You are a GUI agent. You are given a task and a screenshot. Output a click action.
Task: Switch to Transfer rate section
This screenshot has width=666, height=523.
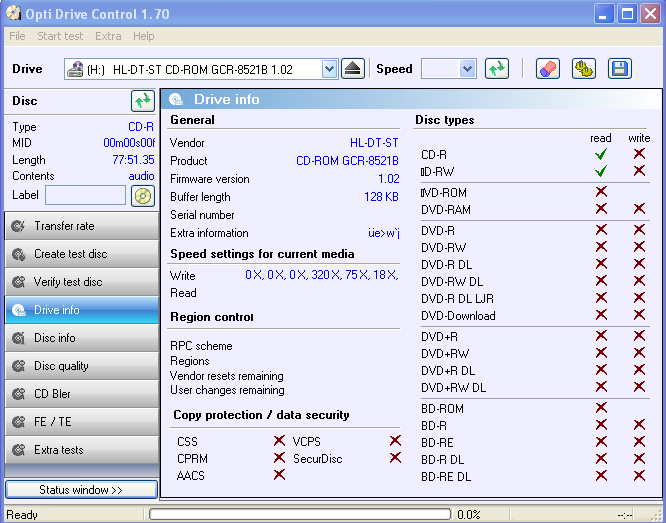tap(82, 226)
